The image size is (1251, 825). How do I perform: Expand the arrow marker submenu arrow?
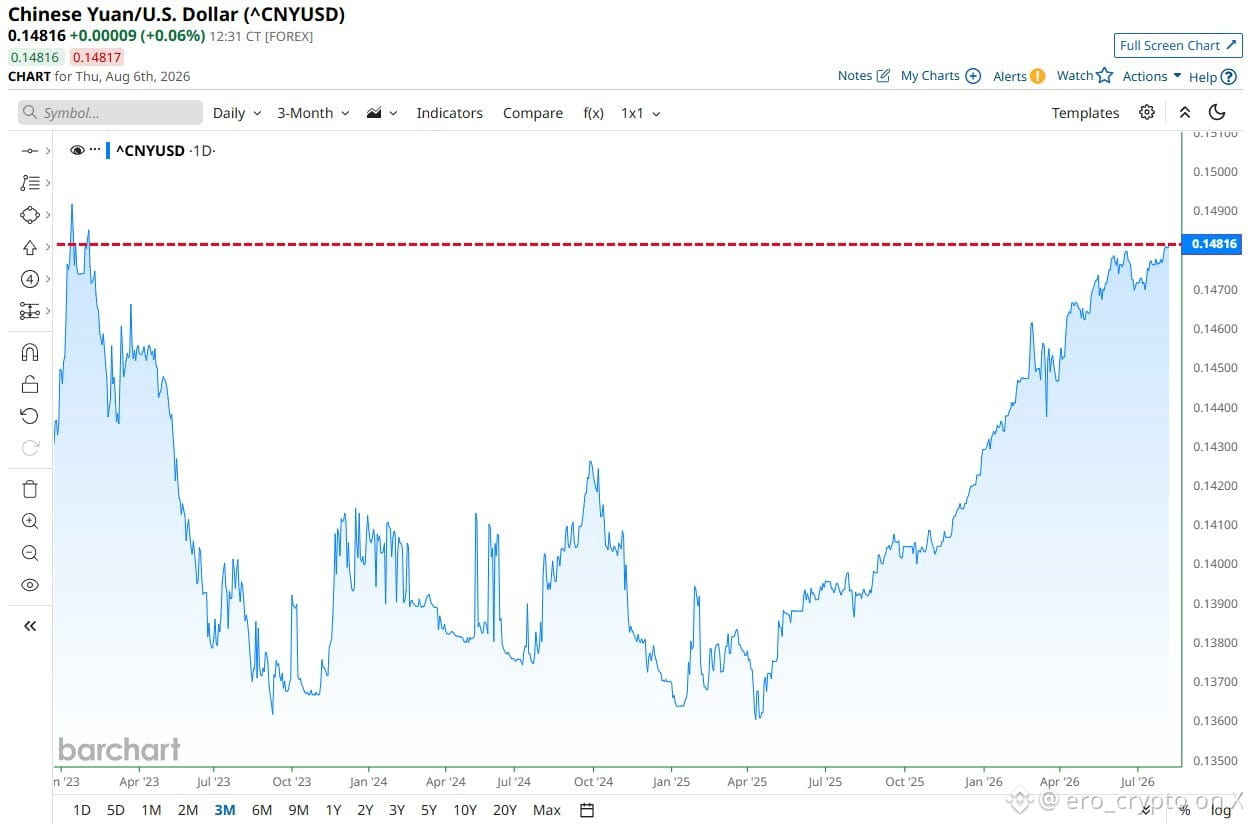(x=48, y=247)
